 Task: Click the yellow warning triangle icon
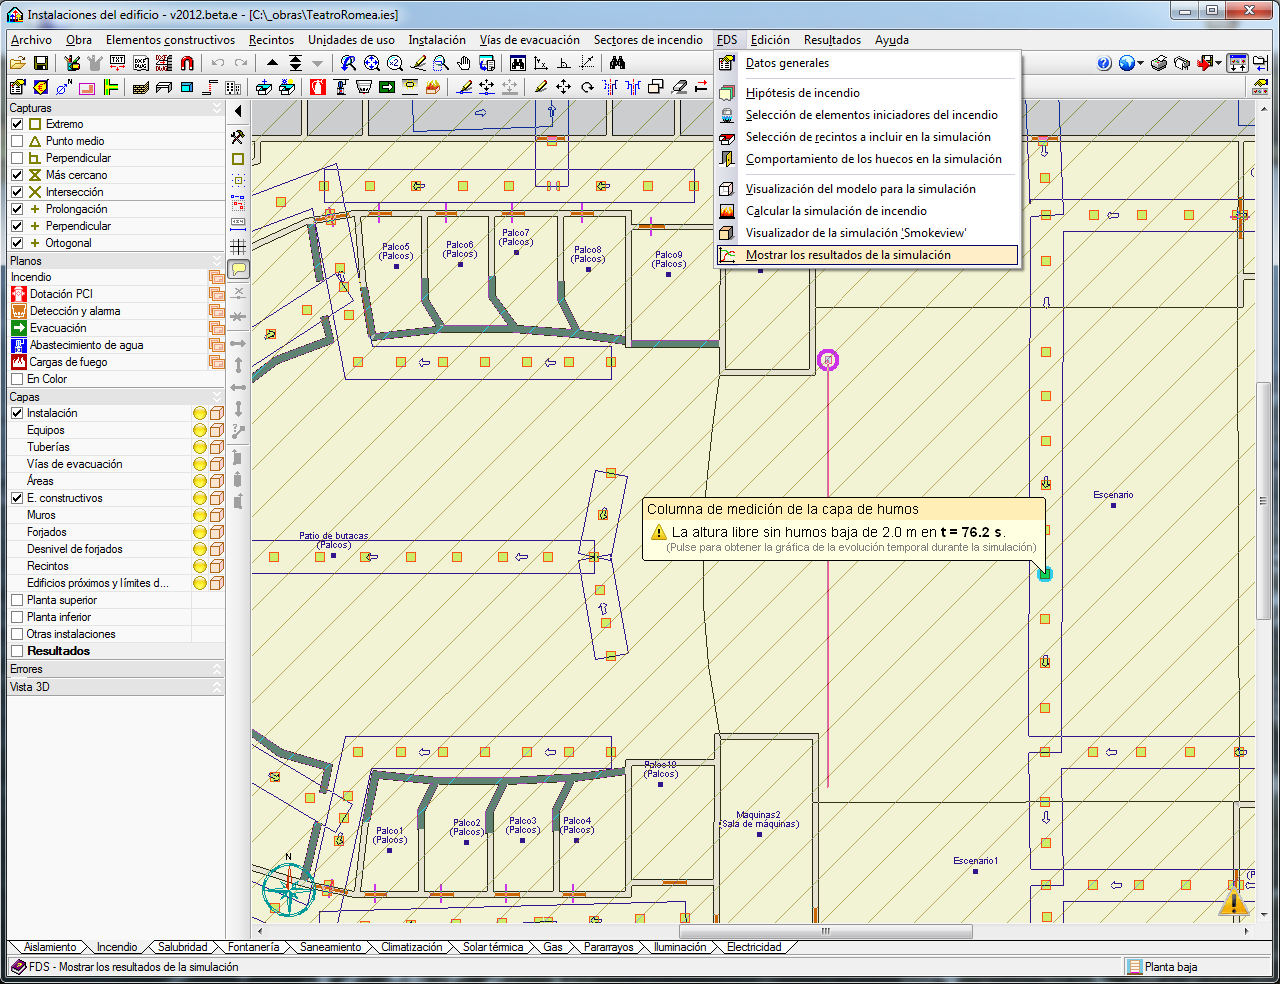[x=1234, y=902]
